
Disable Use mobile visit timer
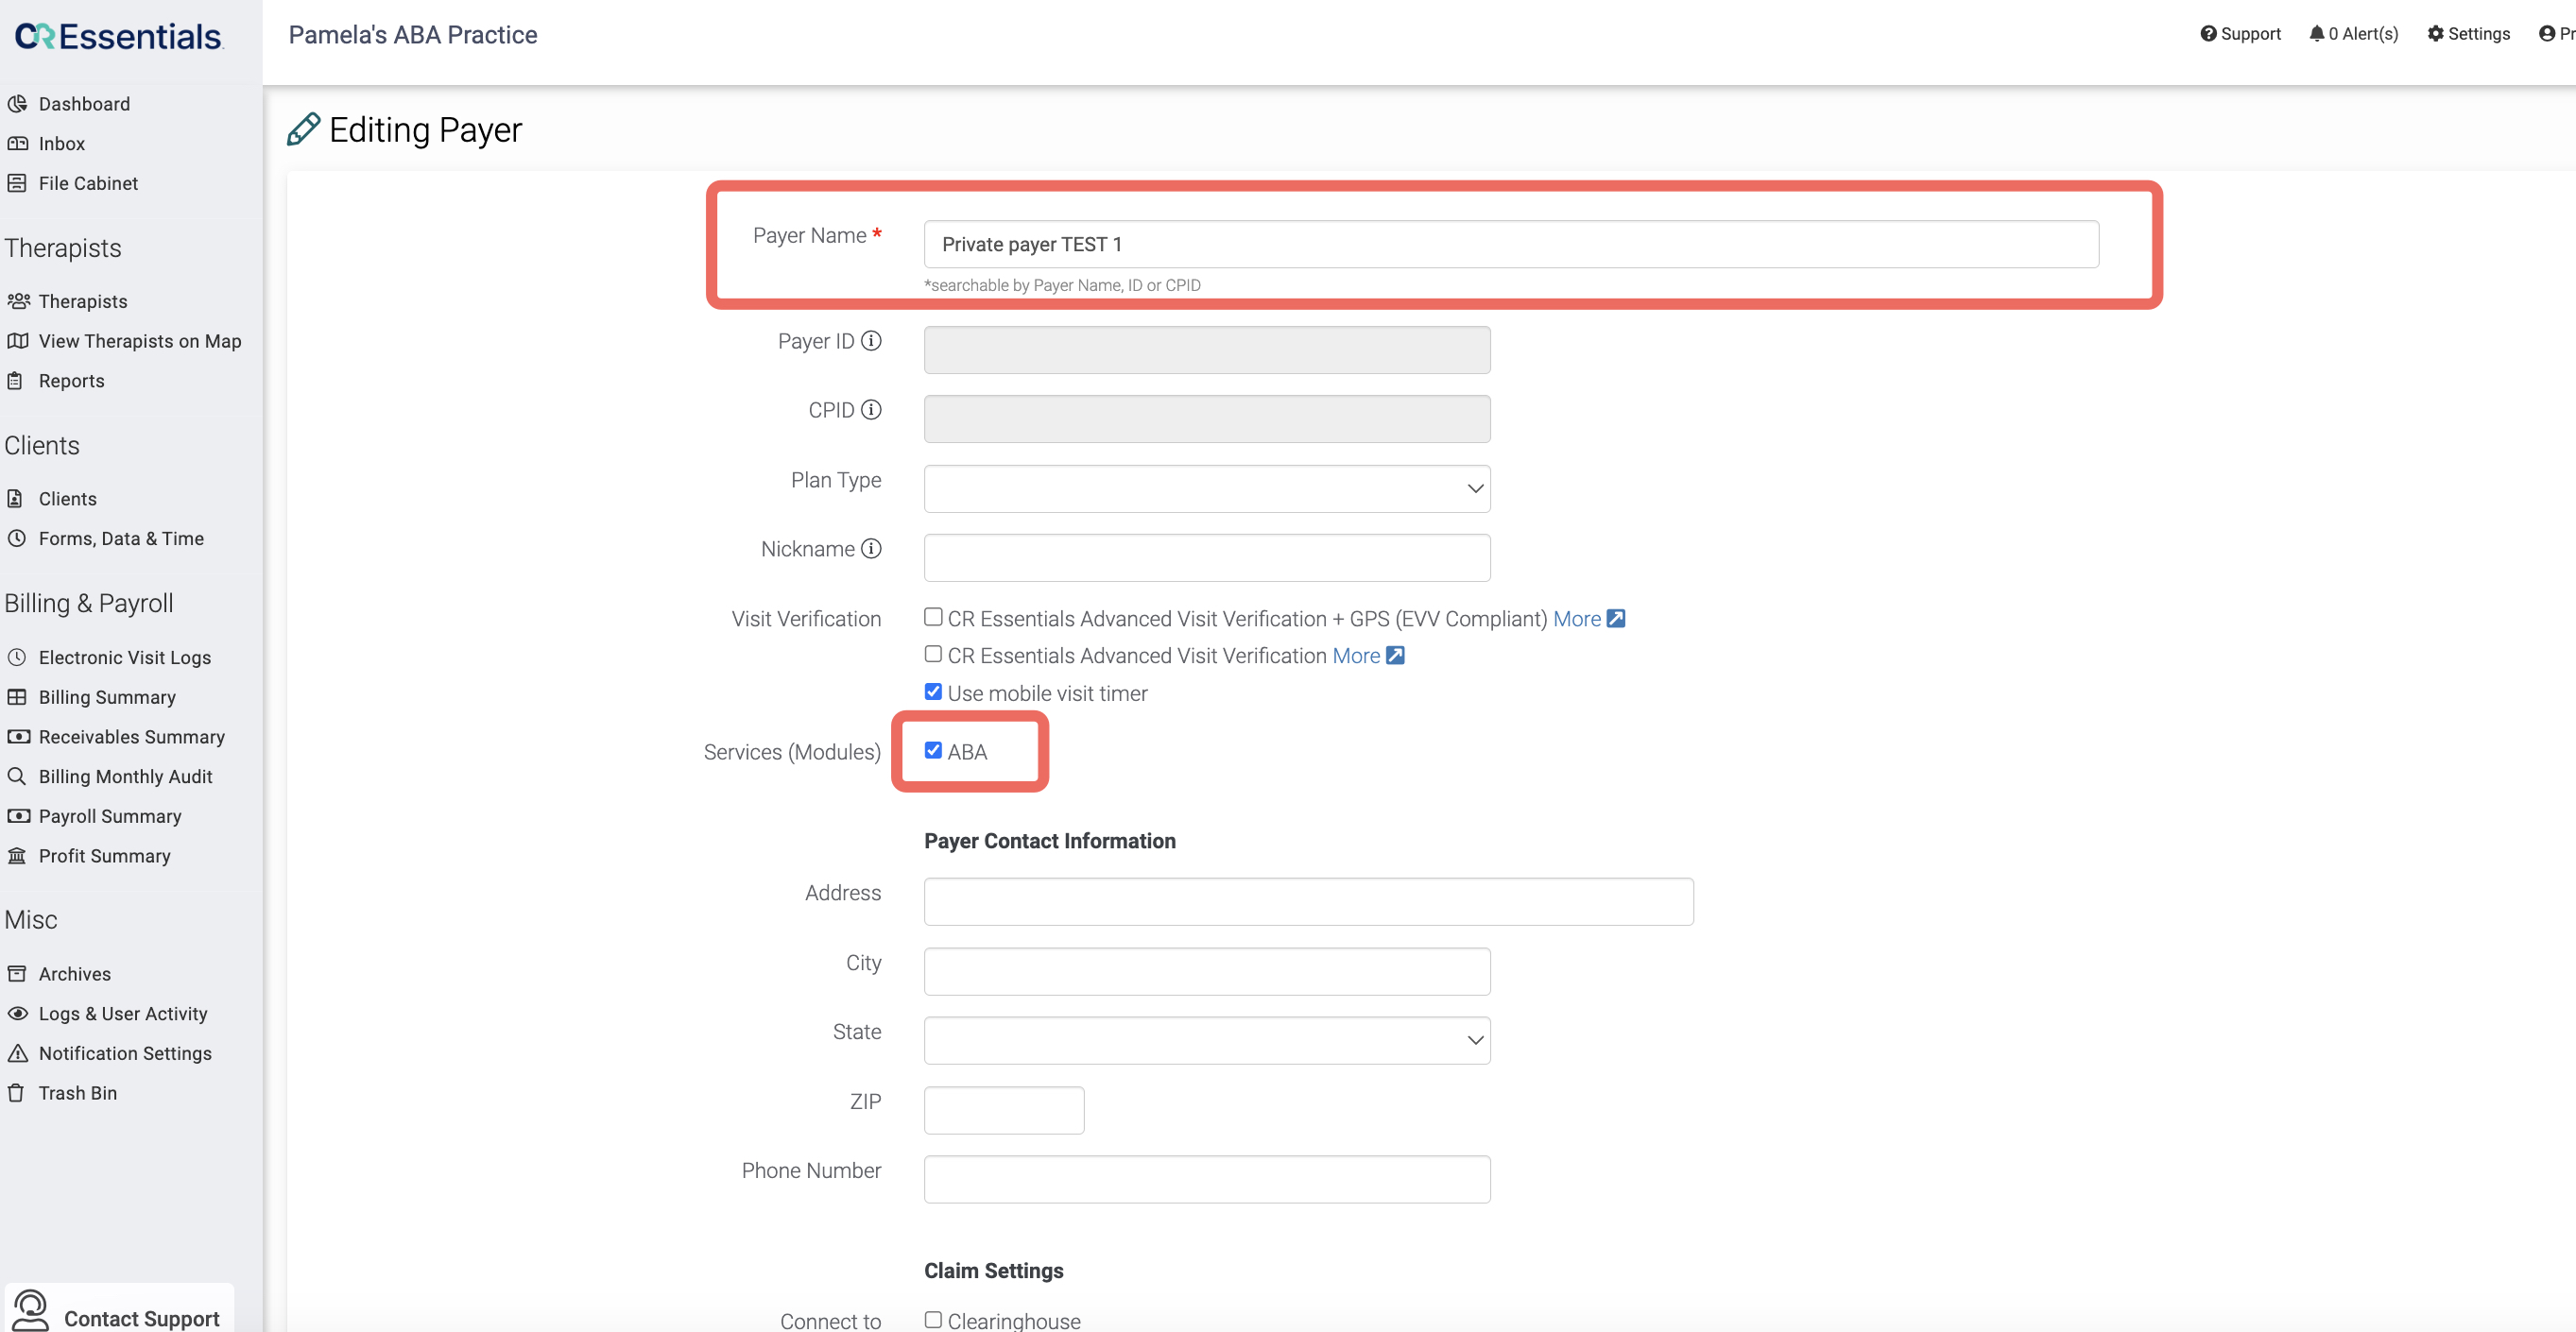click(933, 692)
